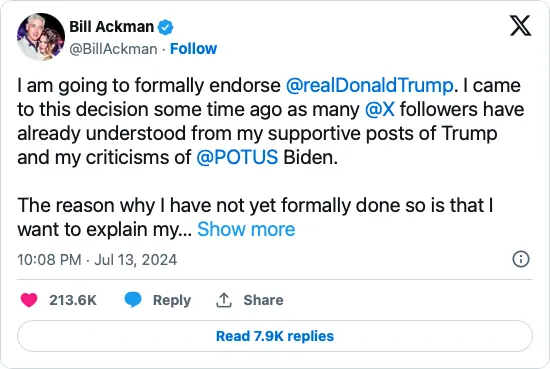Click the share upload arrow icon
550x369 pixels.
tap(223, 300)
